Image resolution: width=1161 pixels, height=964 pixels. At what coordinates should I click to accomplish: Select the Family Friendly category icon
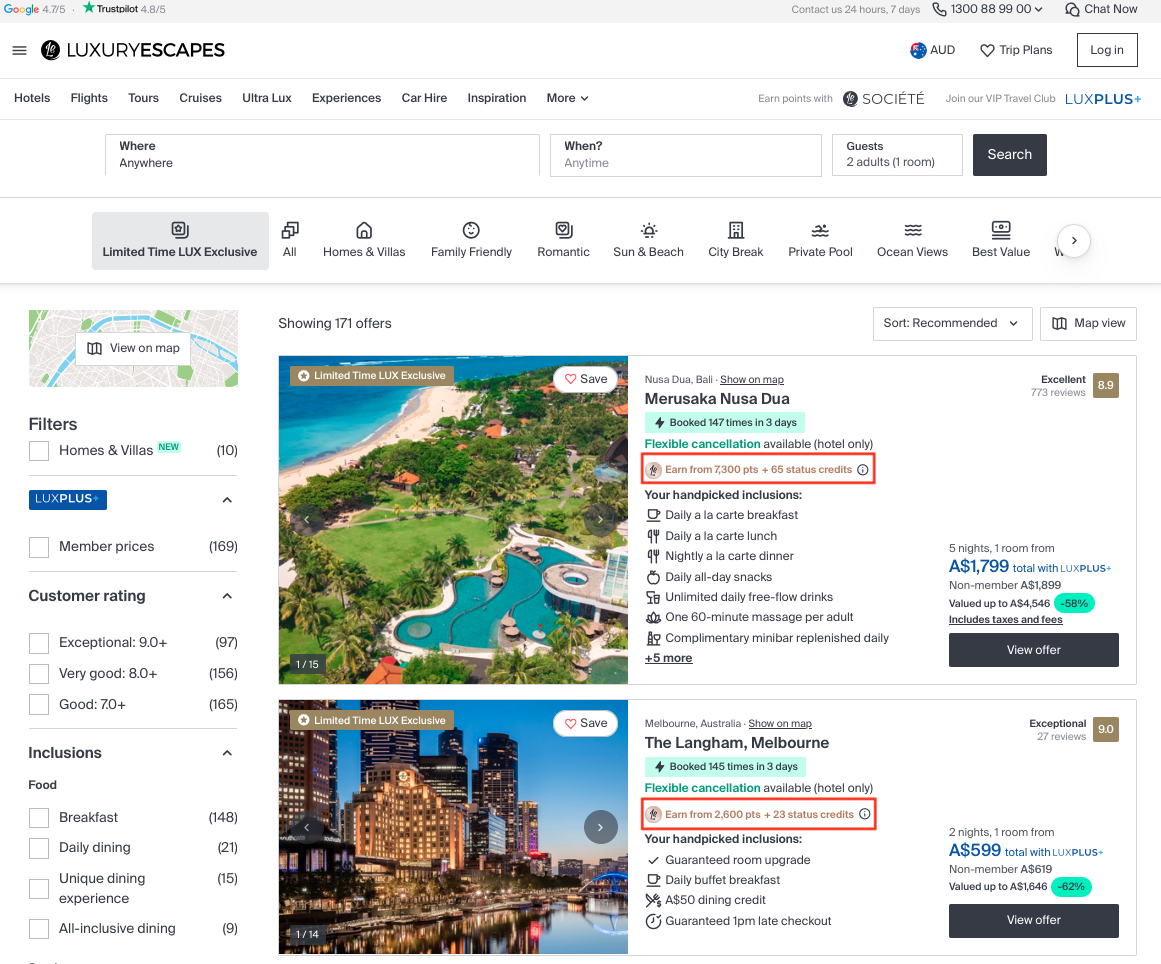pyautogui.click(x=471, y=230)
